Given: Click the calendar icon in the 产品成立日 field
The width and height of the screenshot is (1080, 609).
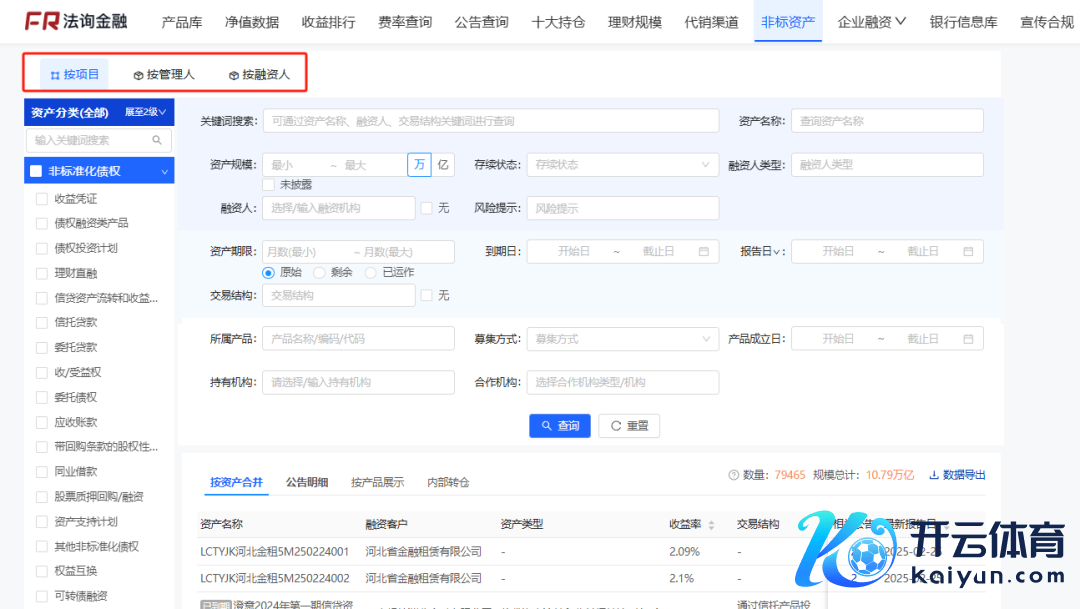Looking at the screenshot, I should coord(967,339).
